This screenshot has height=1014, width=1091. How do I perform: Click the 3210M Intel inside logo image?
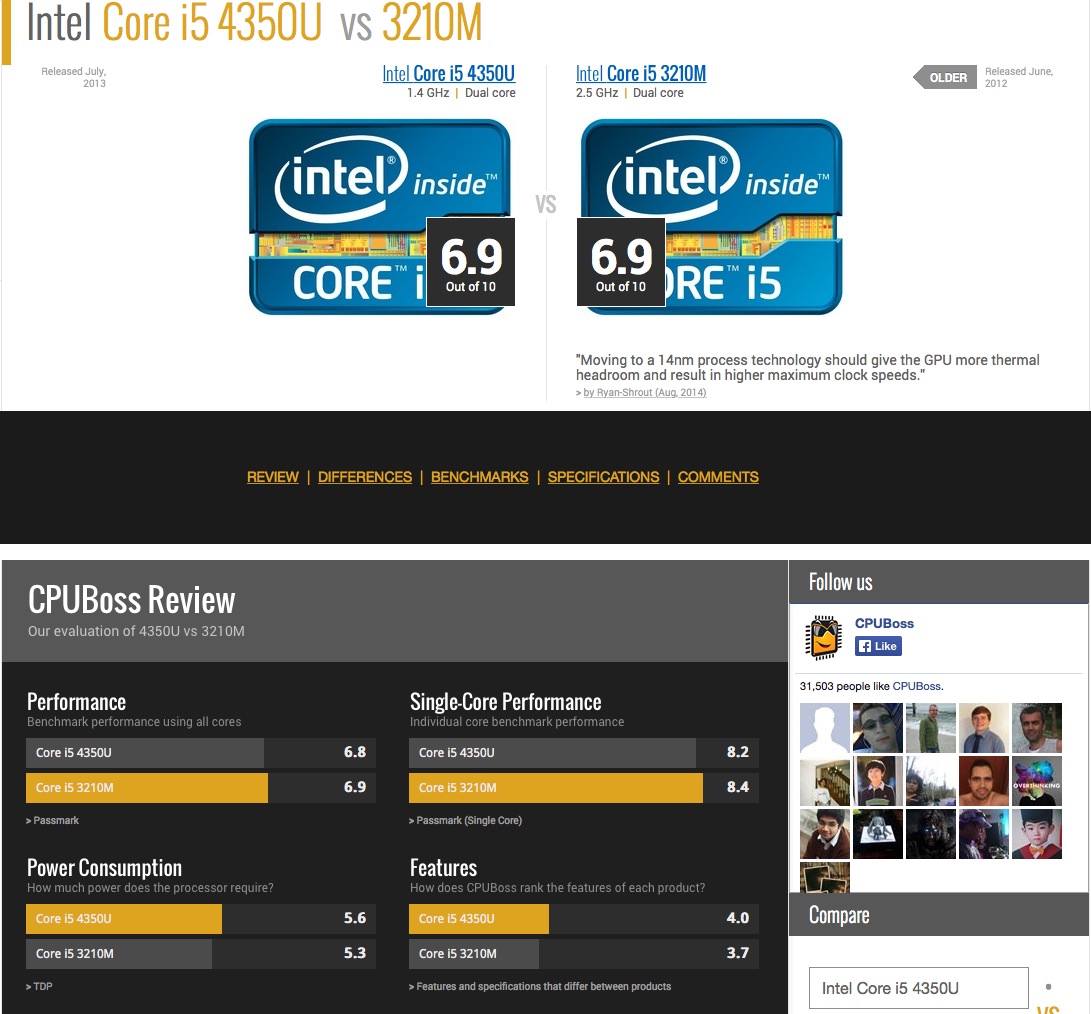tap(712, 216)
